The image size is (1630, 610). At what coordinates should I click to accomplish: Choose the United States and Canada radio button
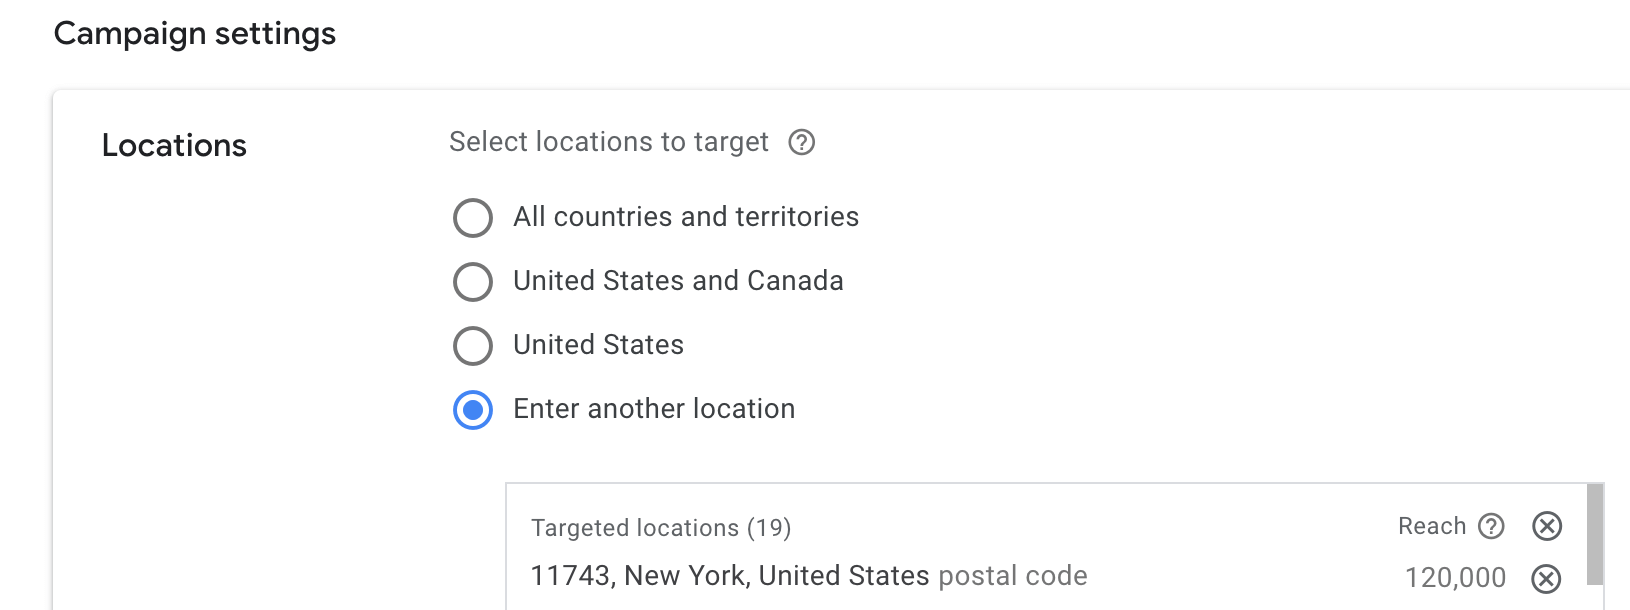click(x=473, y=281)
